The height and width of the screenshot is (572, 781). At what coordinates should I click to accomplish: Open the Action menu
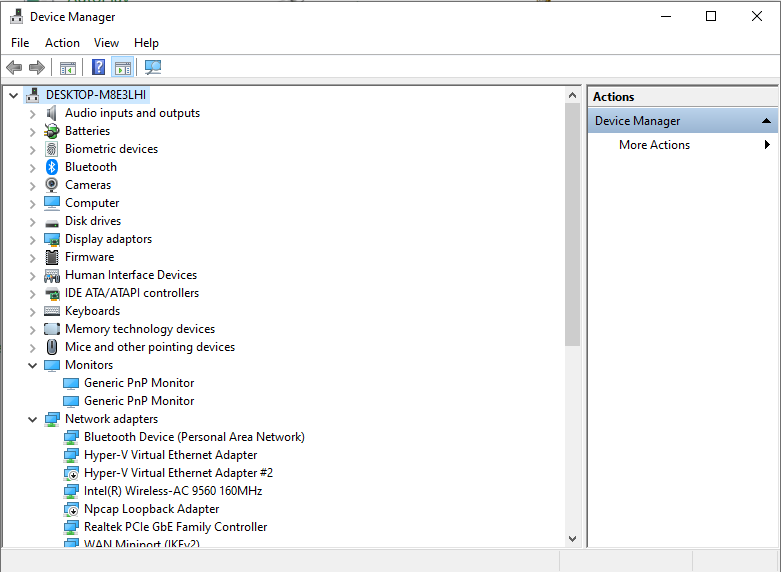point(62,43)
